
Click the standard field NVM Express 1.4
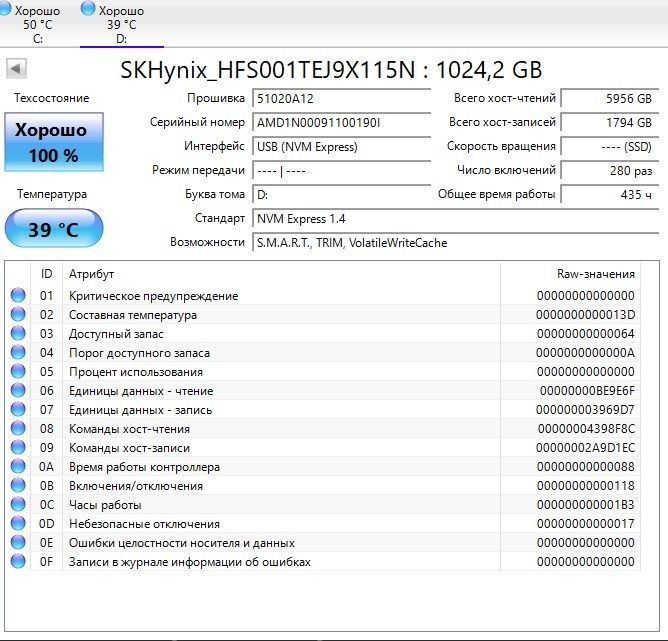pos(455,219)
